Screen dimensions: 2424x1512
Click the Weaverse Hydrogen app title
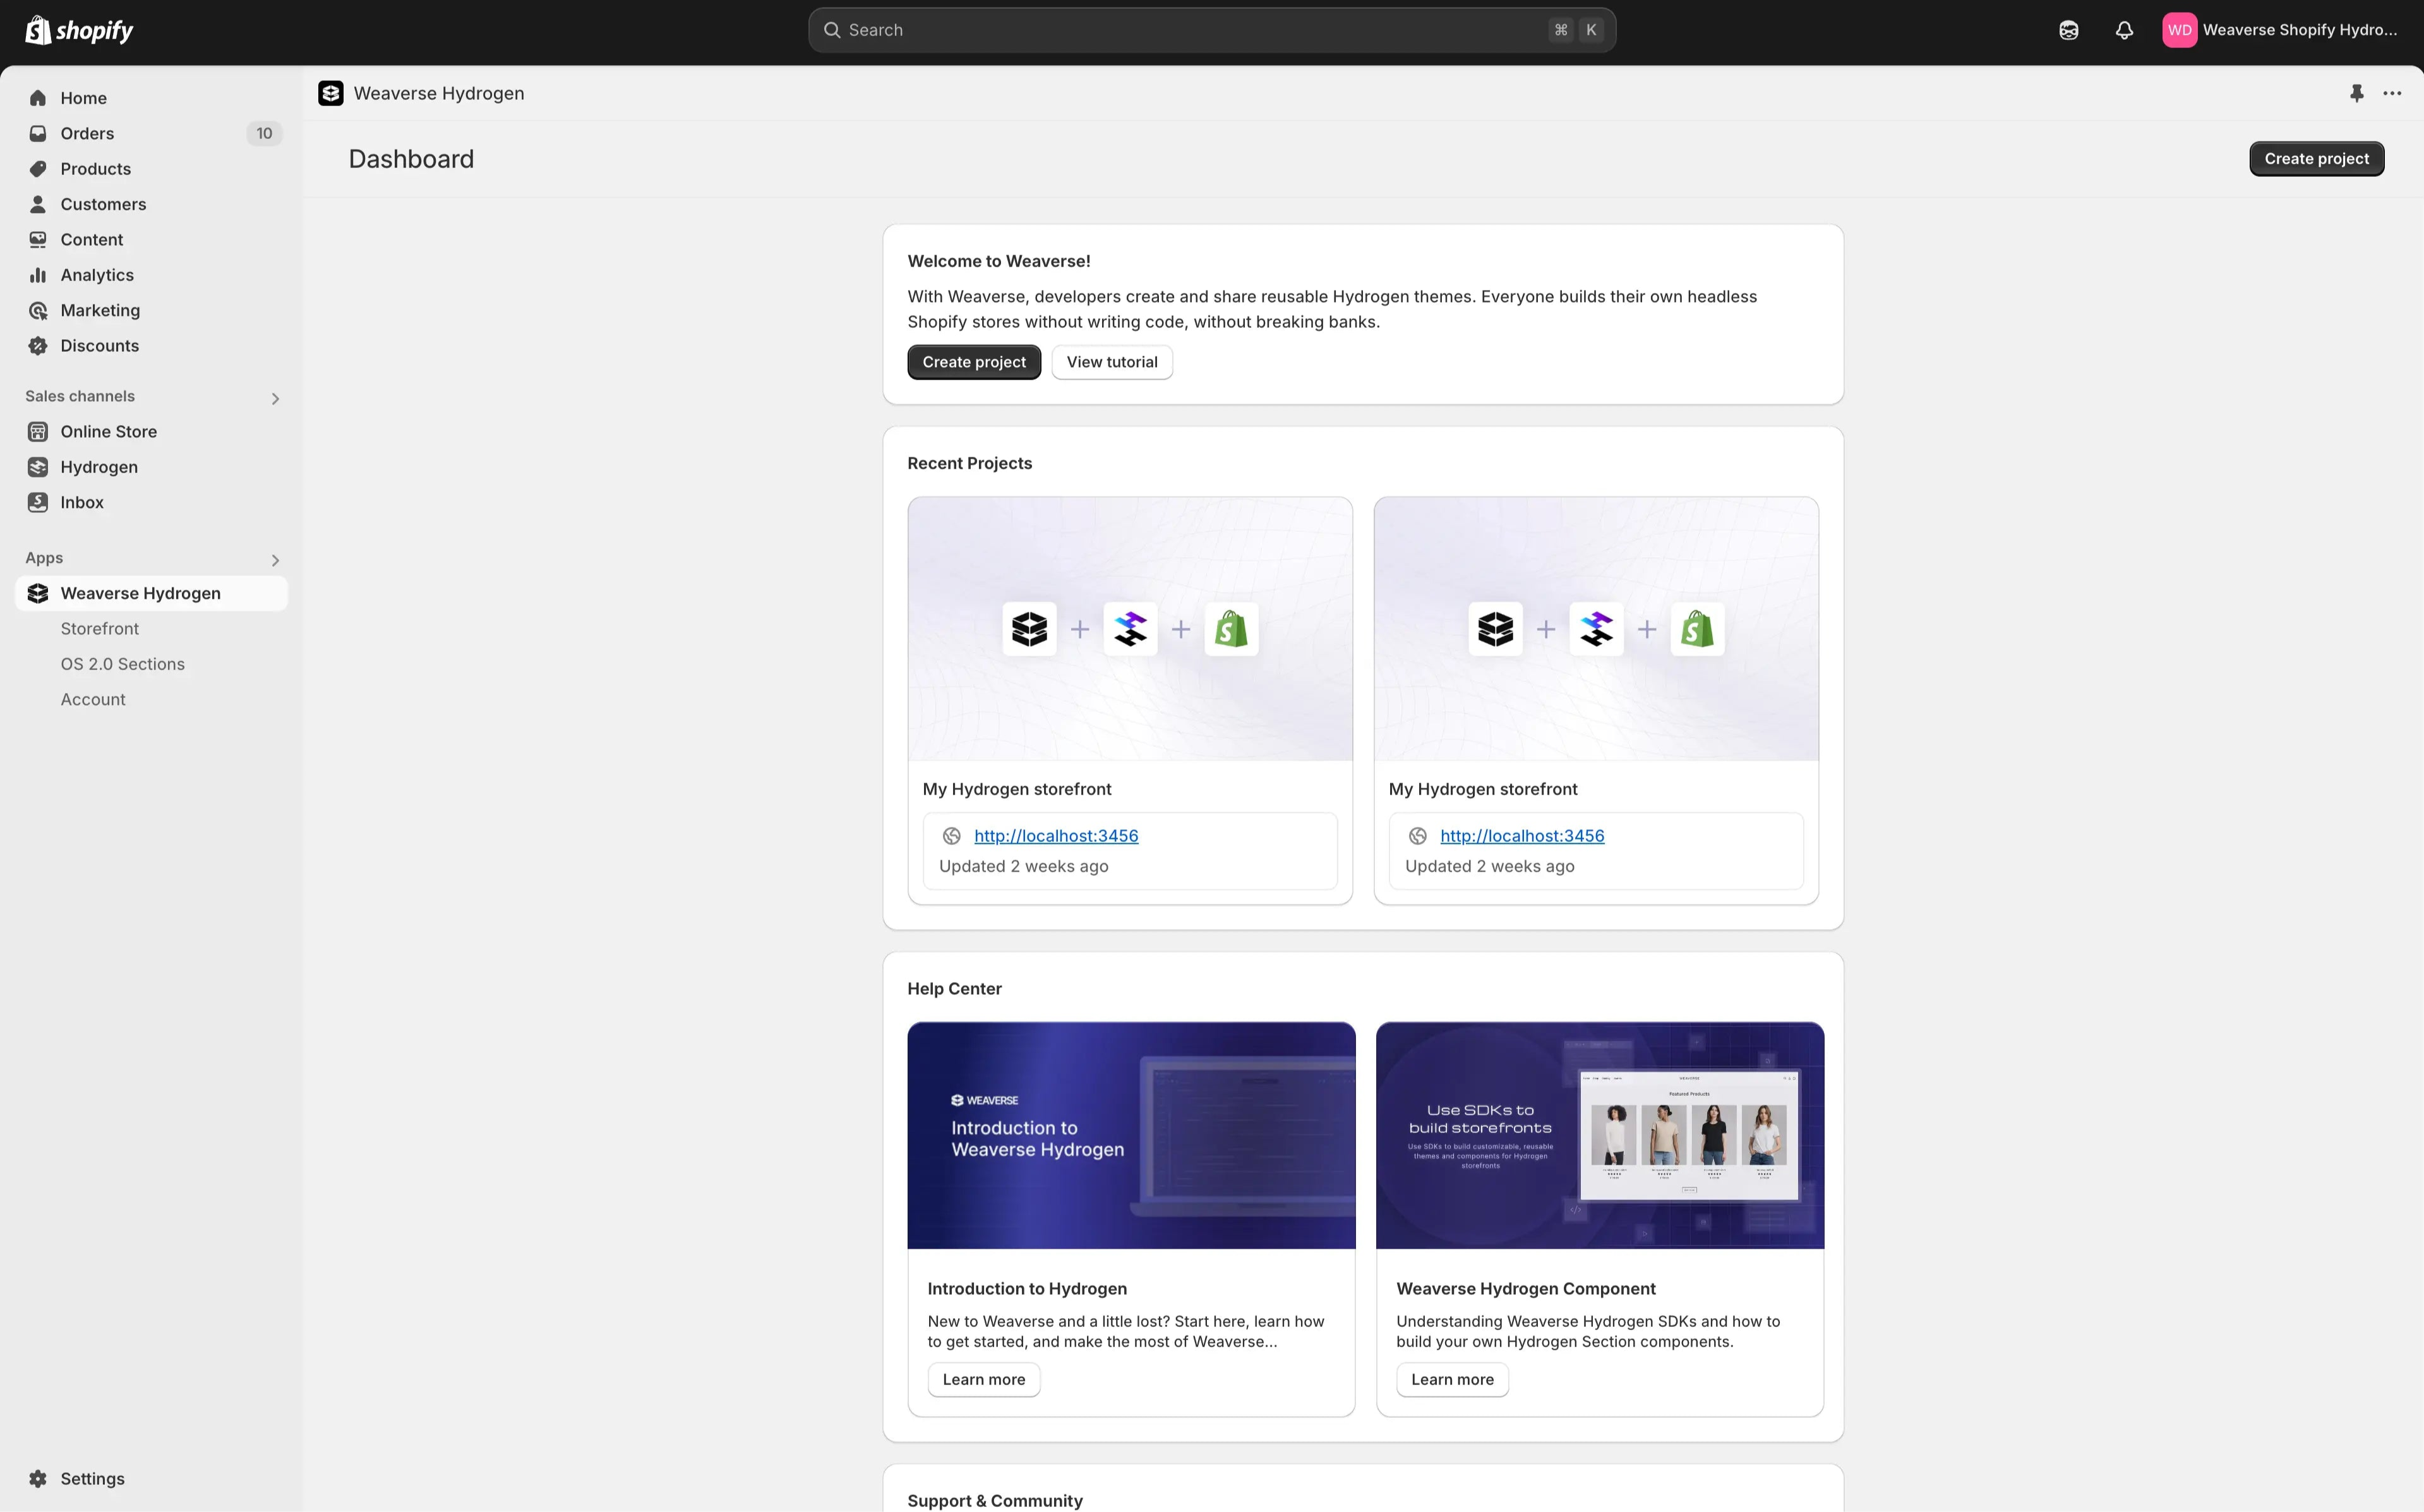tap(438, 93)
